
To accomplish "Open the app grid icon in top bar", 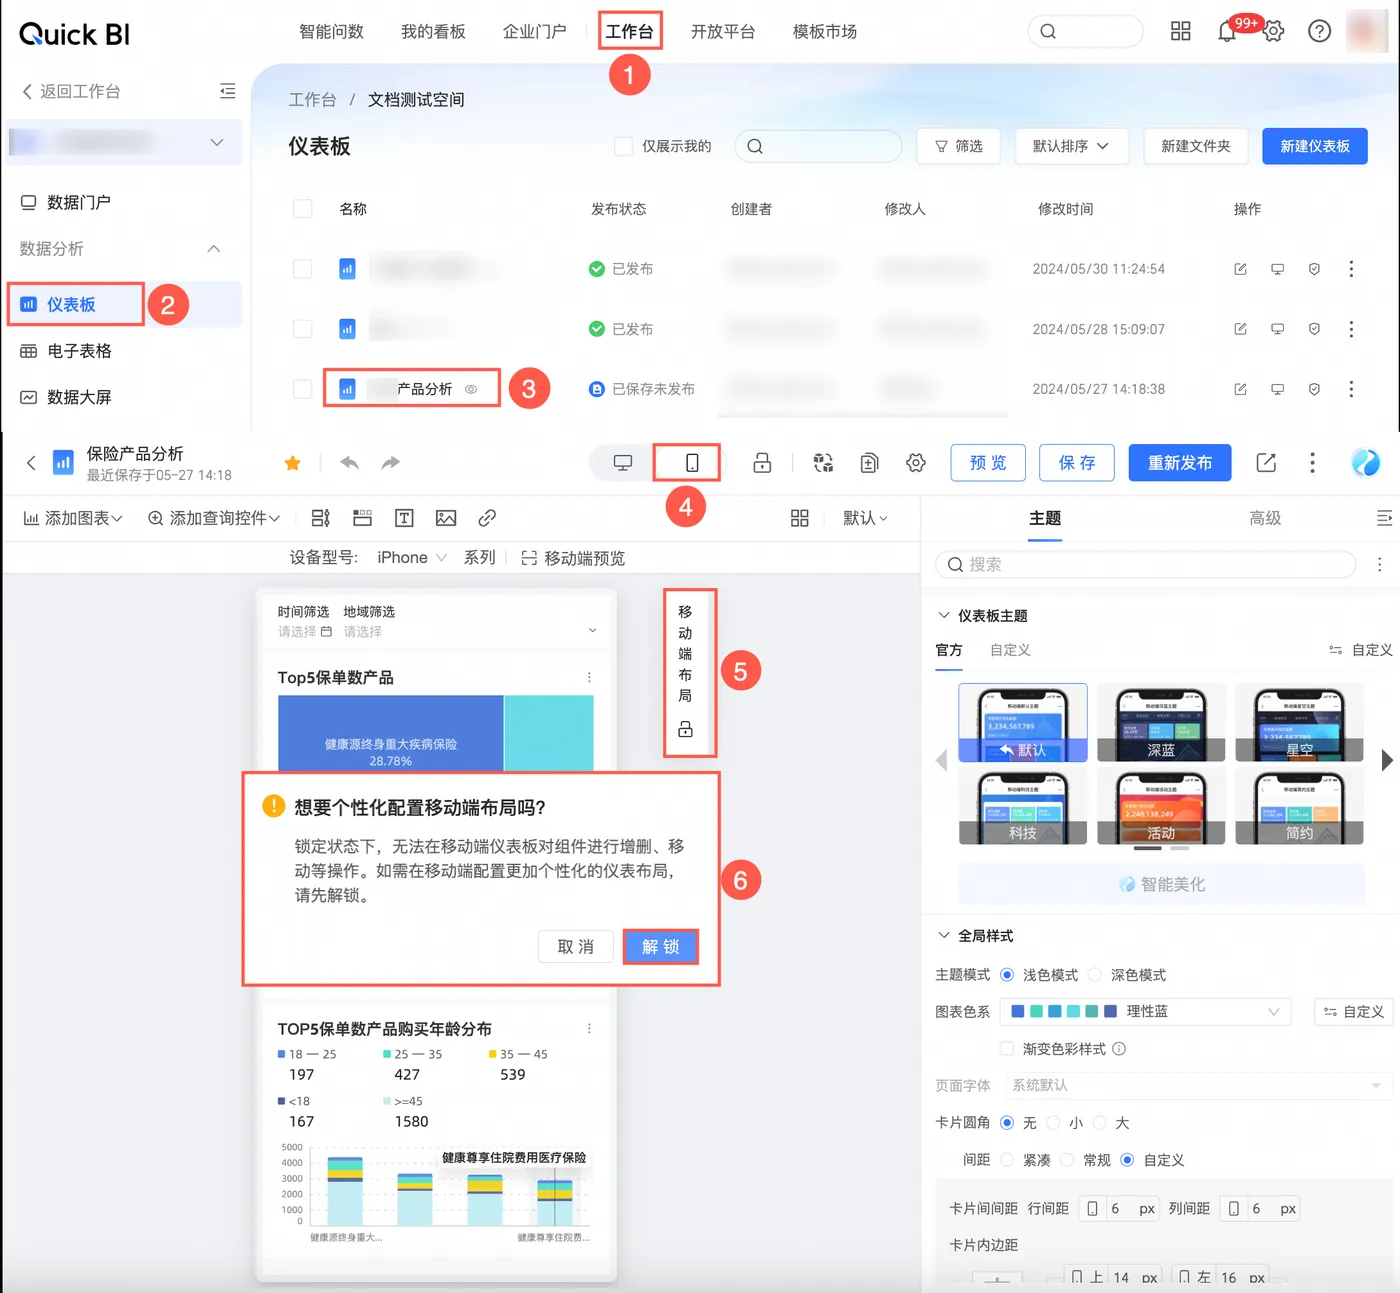I will [1180, 31].
